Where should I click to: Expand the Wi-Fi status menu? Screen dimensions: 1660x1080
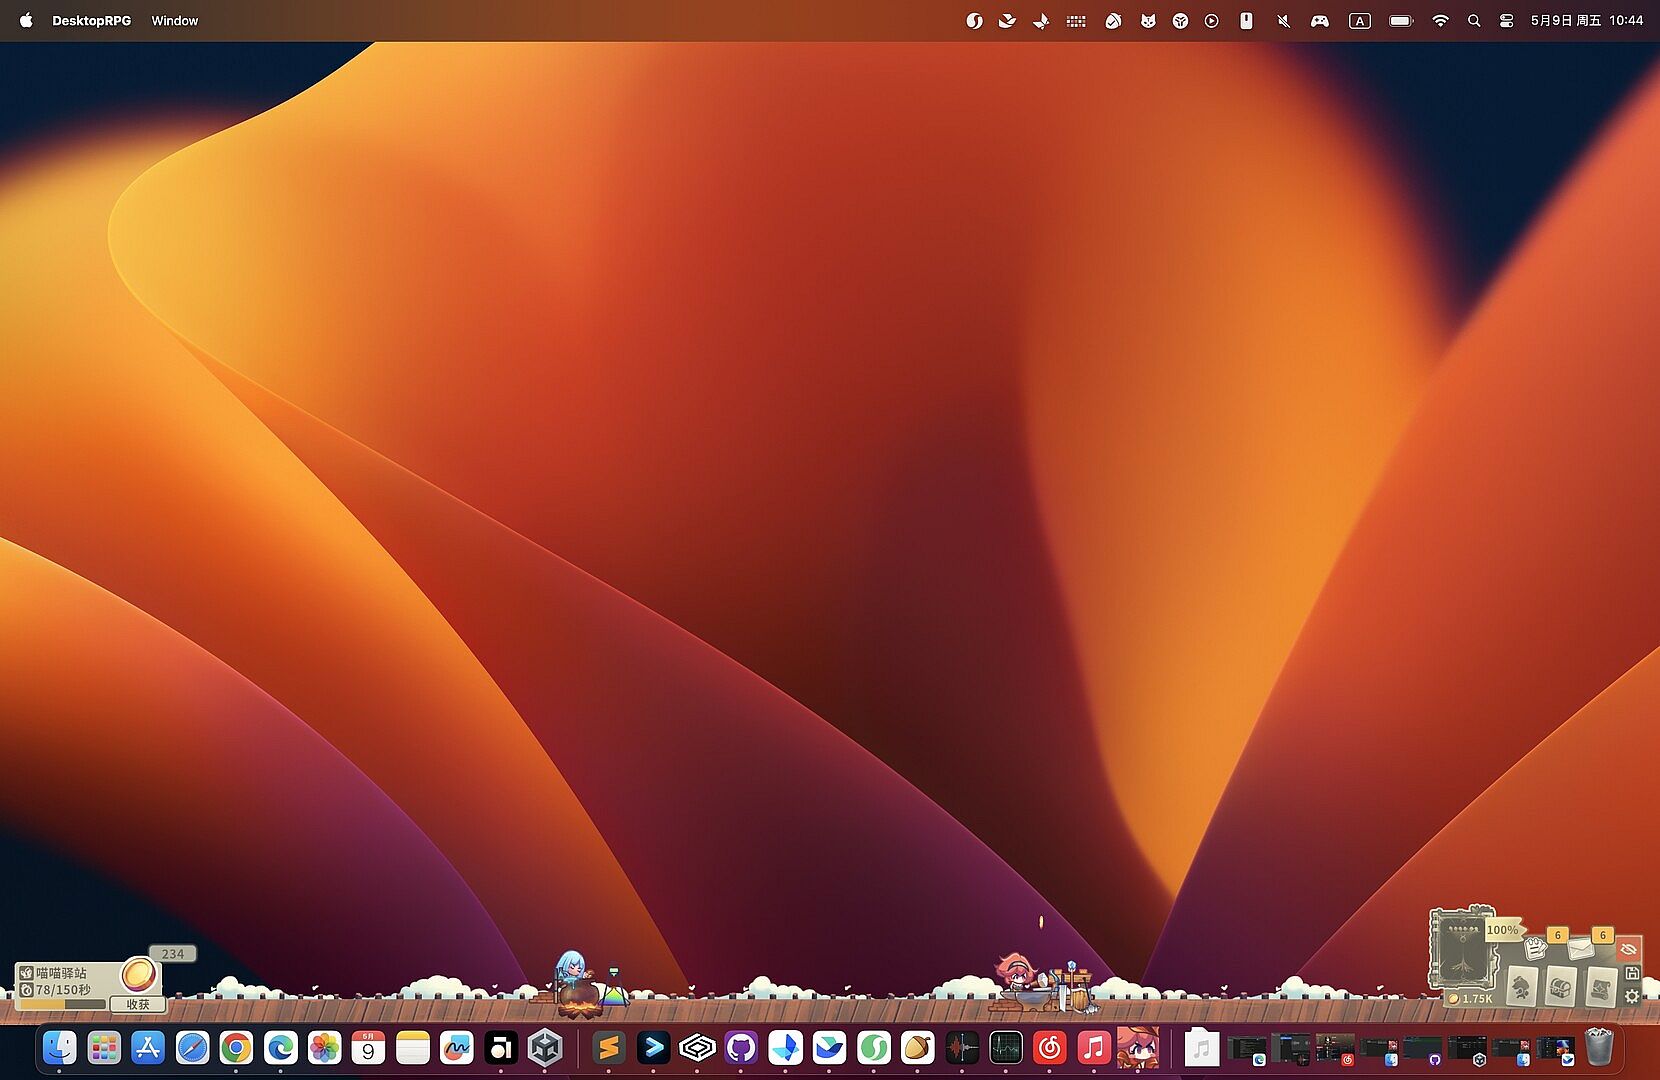(1440, 21)
